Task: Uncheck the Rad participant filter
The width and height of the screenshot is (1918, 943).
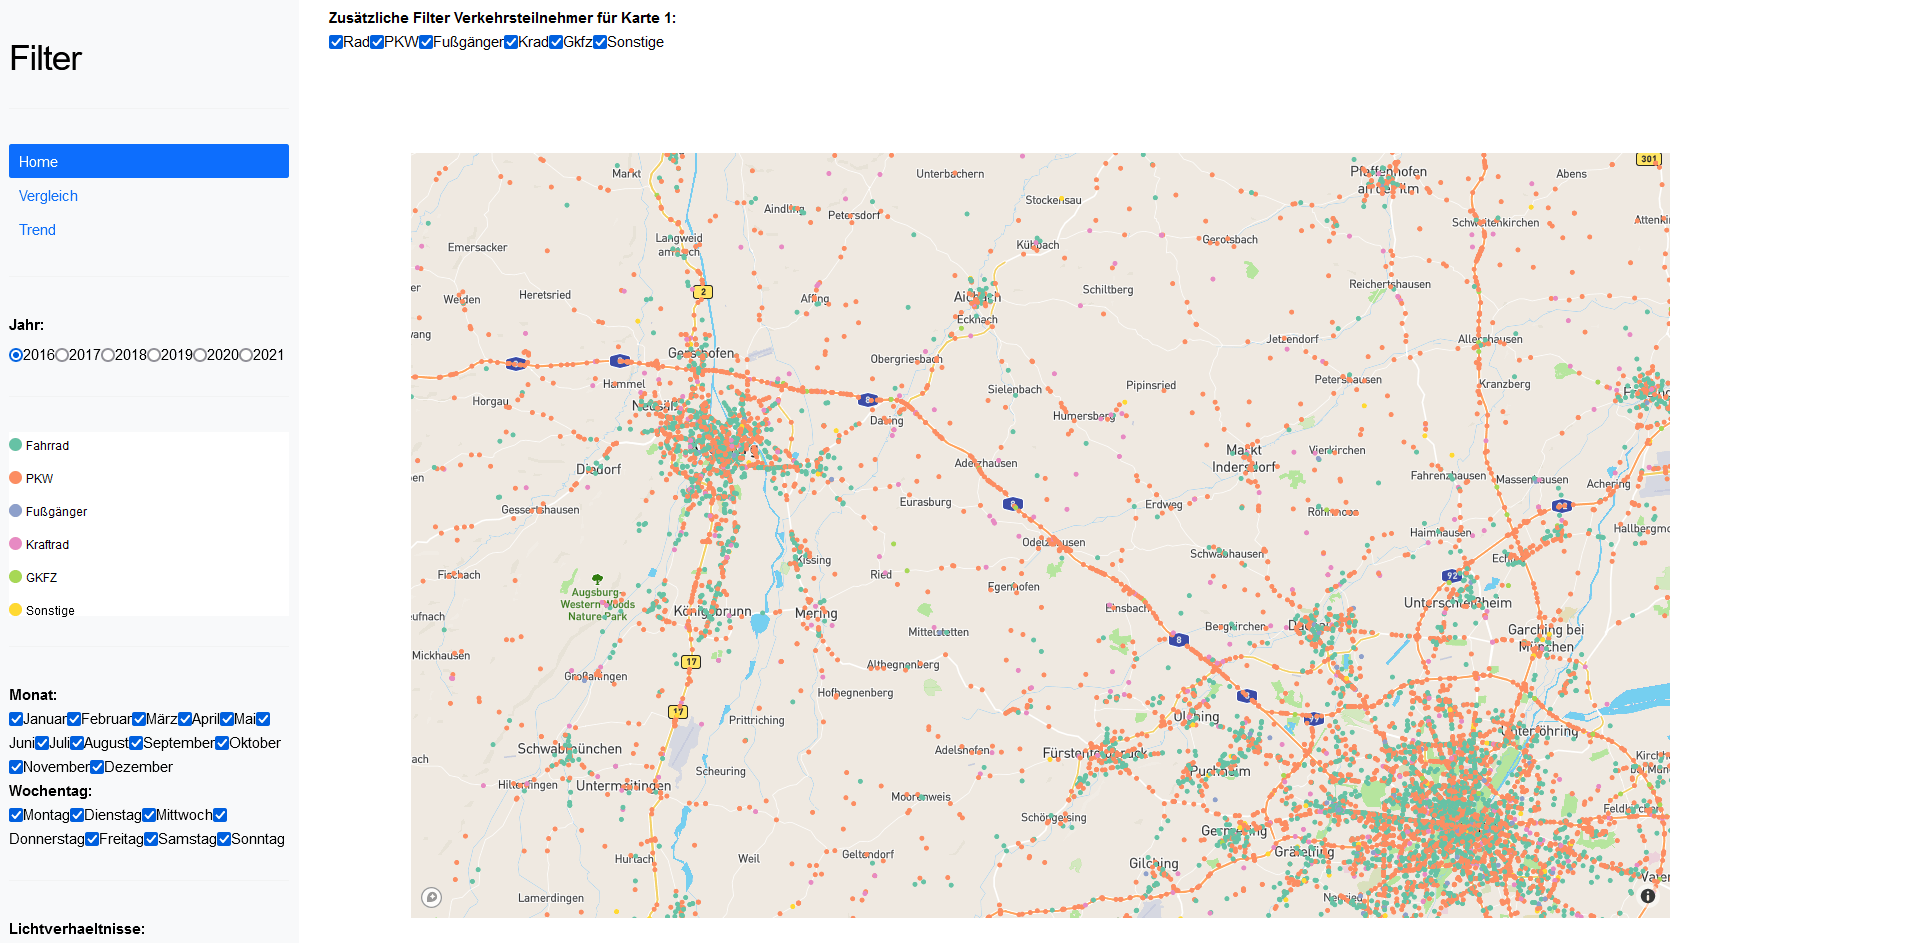Action: pos(336,42)
